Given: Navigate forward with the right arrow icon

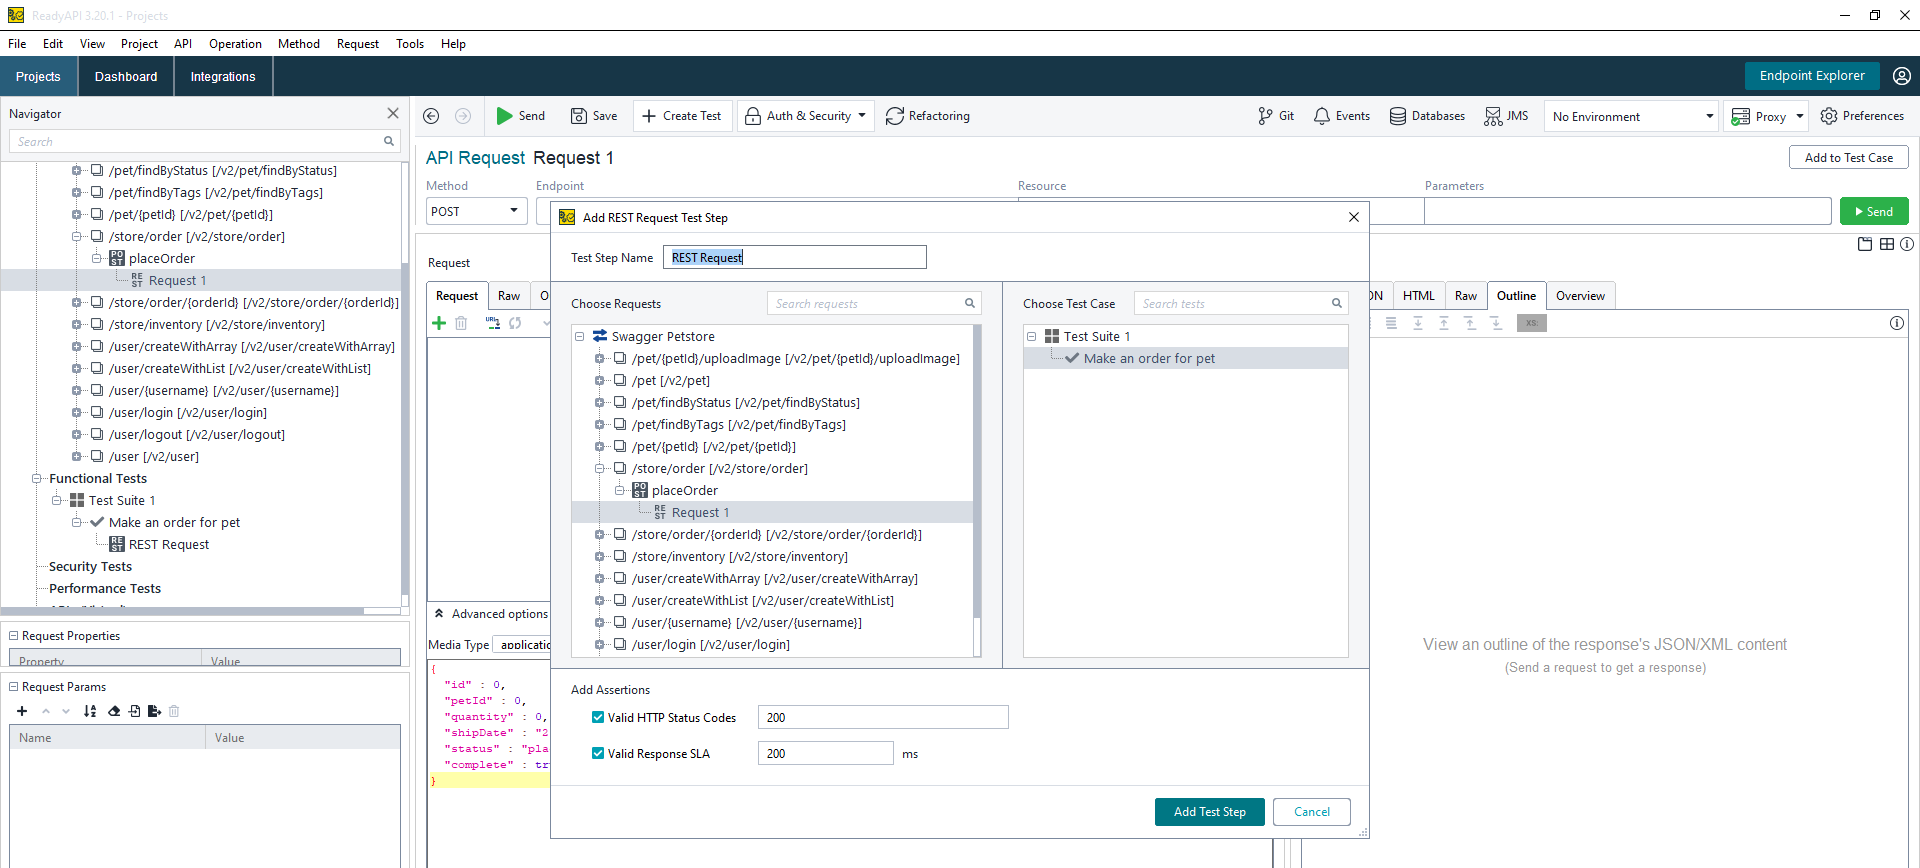Looking at the screenshot, I should click(463, 116).
